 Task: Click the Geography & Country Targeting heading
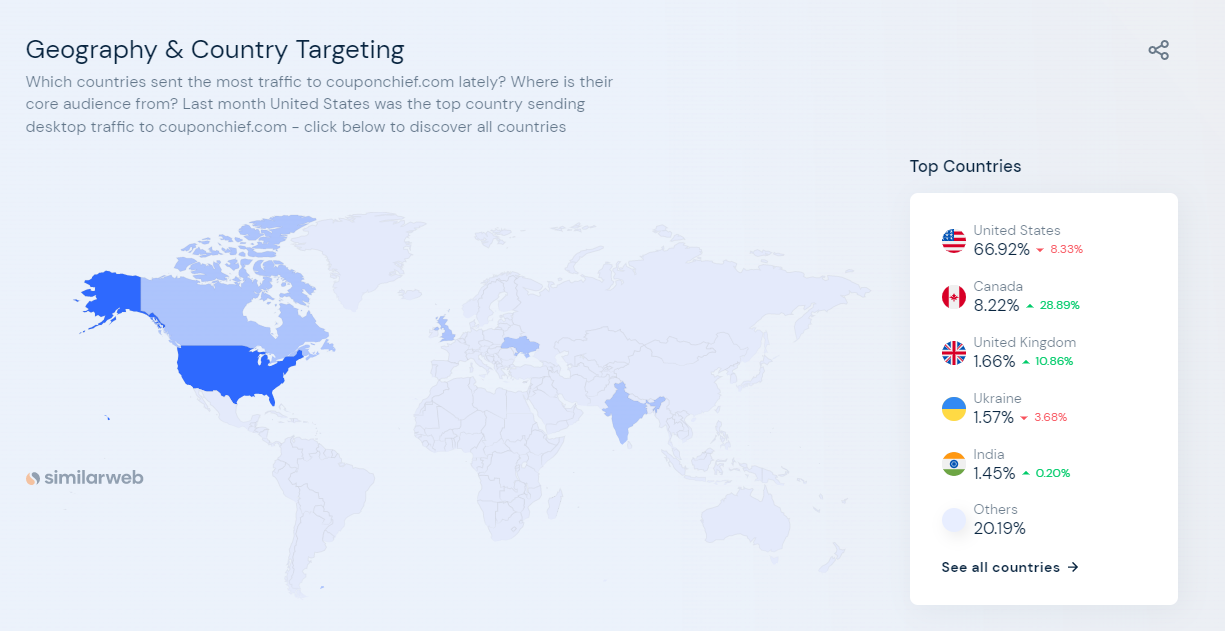(x=215, y=49)
